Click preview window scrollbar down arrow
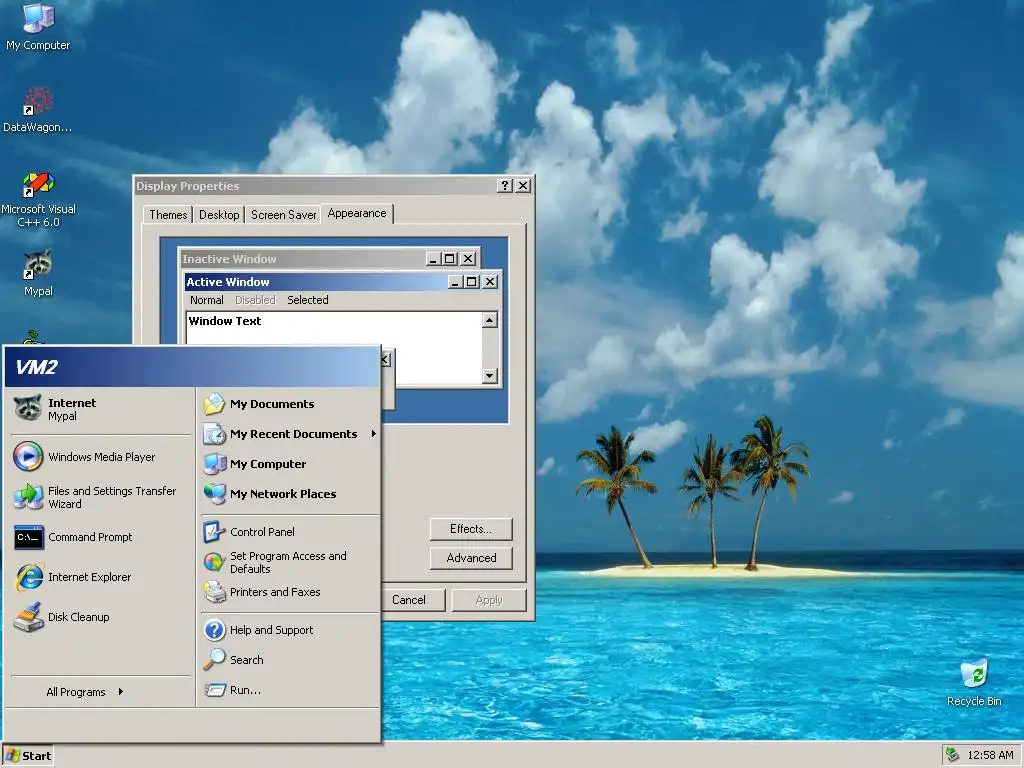 coord(490,376)
